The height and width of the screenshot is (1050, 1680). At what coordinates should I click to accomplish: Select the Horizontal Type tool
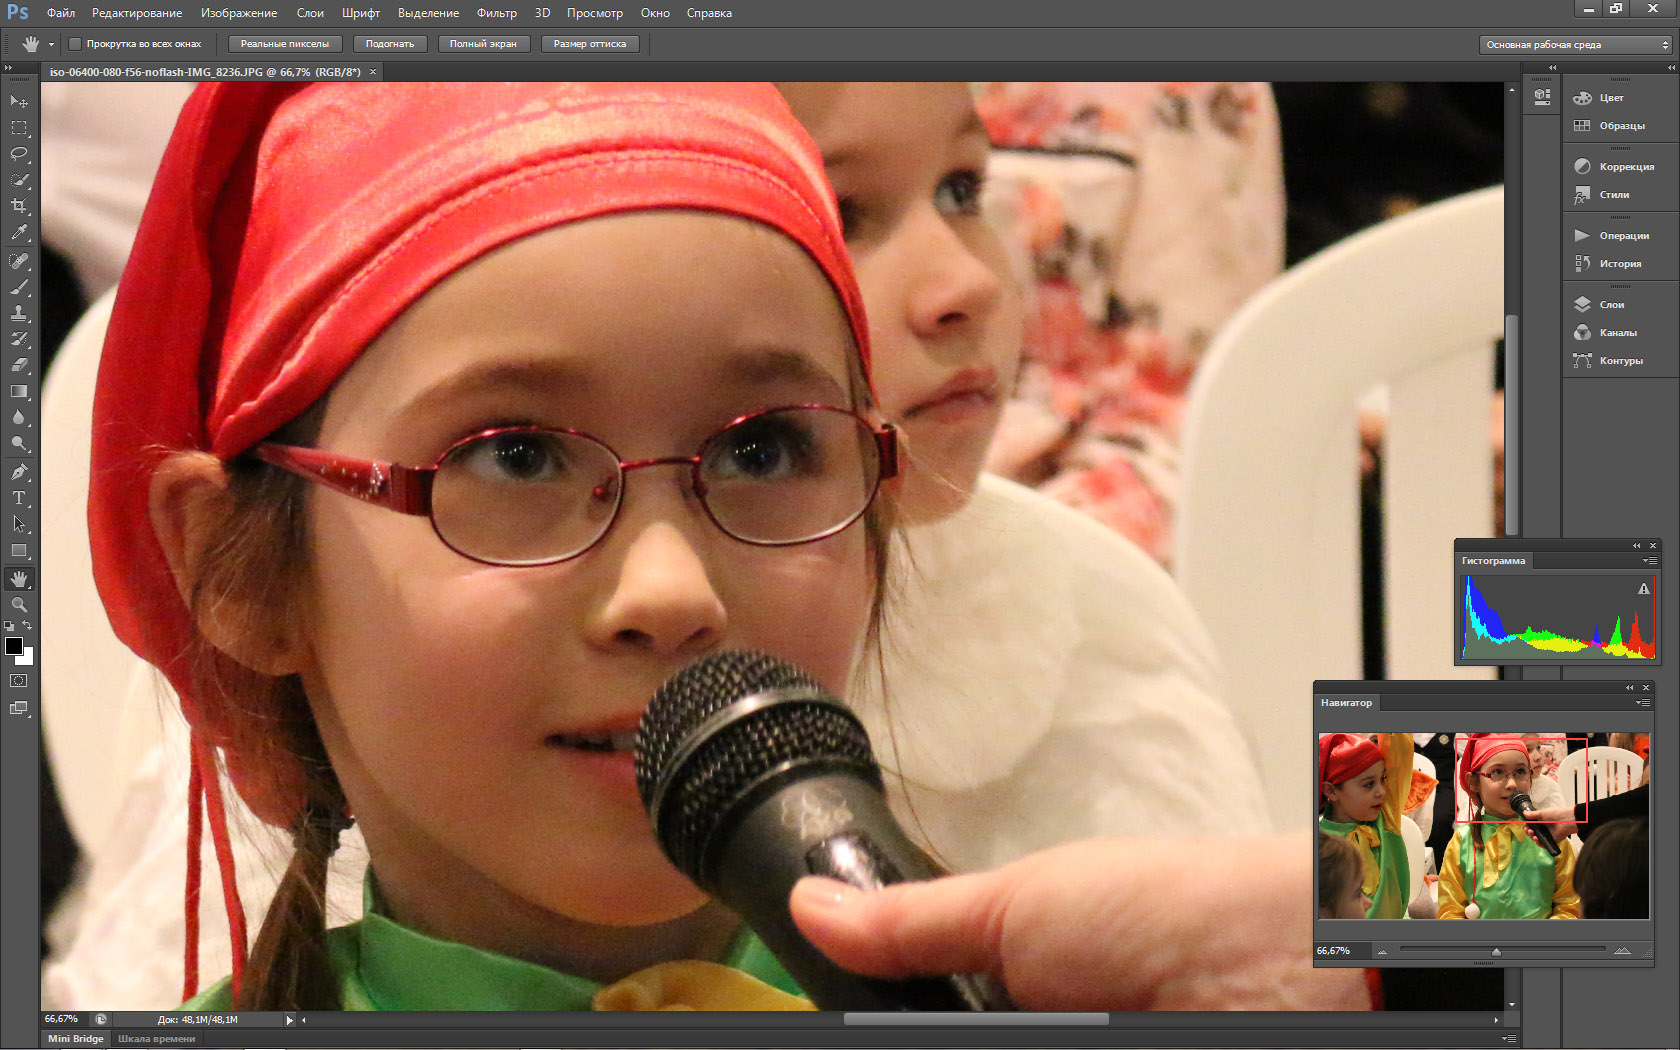click(x=19, y=498)
